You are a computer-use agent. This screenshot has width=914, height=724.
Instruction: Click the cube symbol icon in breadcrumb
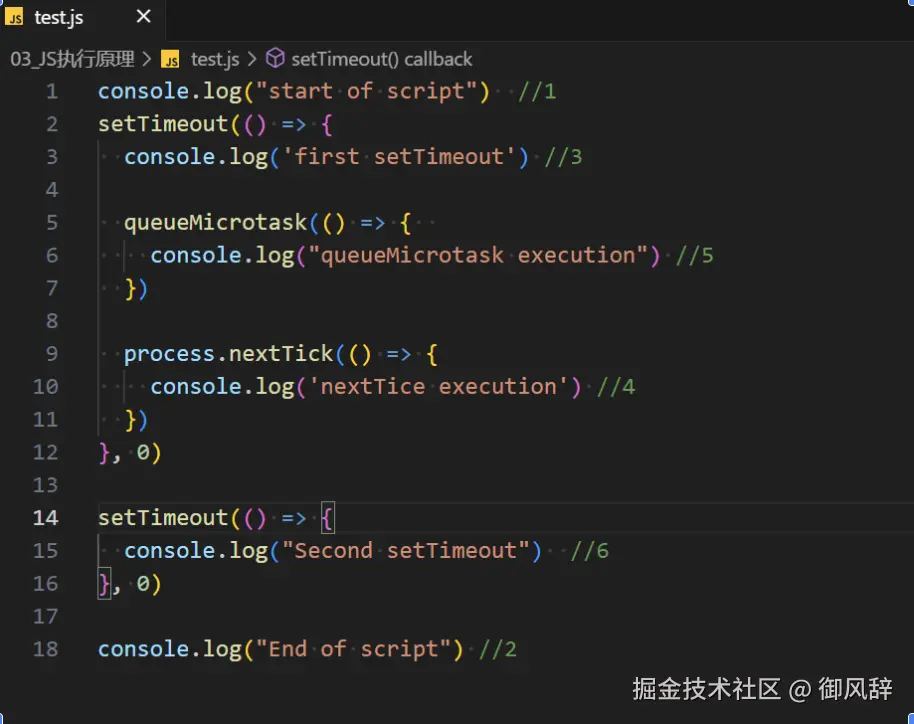(x=275, y=58)
